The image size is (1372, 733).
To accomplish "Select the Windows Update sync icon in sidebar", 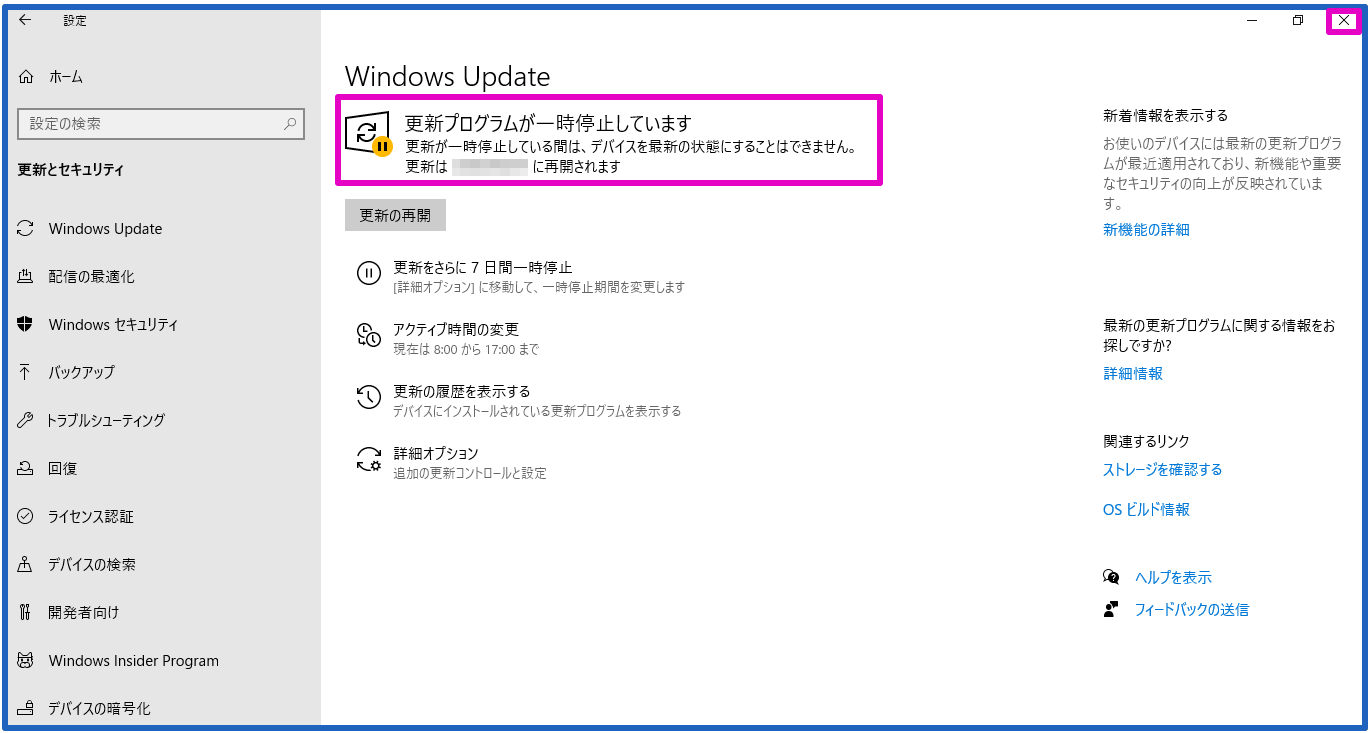I will coord(26,228).
